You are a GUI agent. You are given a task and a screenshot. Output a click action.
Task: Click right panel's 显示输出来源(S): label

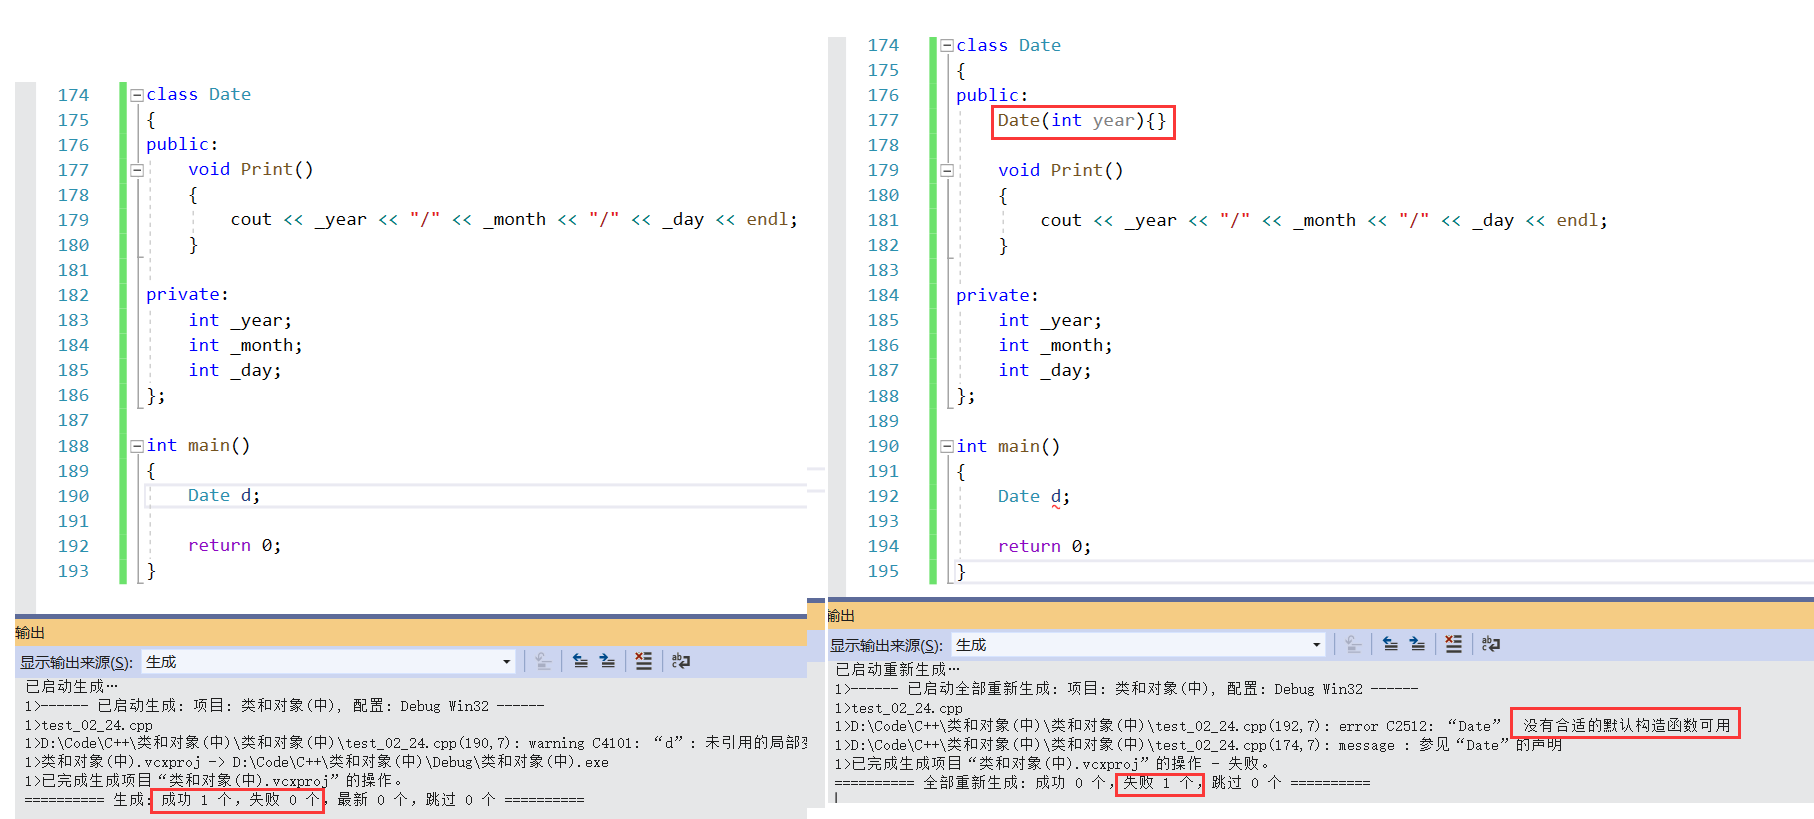[886, 645]
